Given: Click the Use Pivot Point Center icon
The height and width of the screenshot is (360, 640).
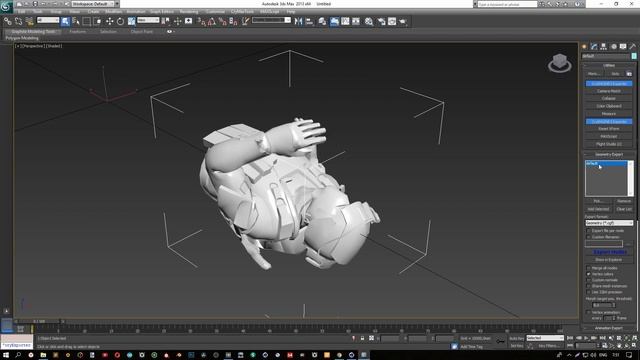Looking at the screenshot, I should tap(166, 21).
